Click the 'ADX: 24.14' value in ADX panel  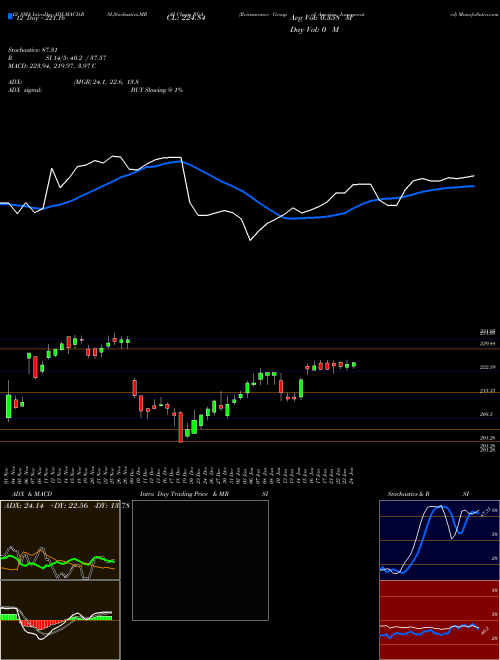point(24,506)
